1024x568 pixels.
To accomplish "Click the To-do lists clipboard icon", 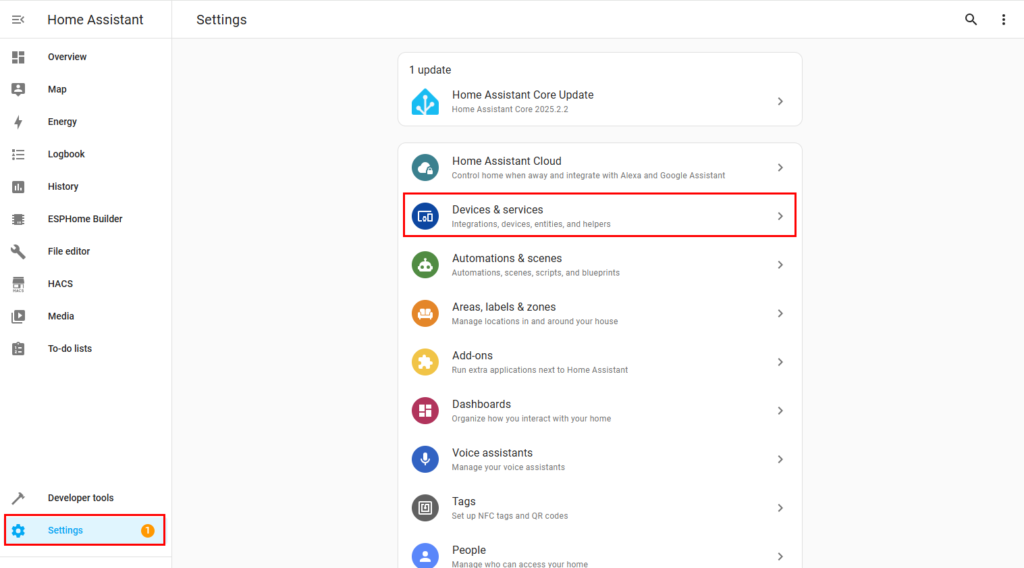I will 18,349.
